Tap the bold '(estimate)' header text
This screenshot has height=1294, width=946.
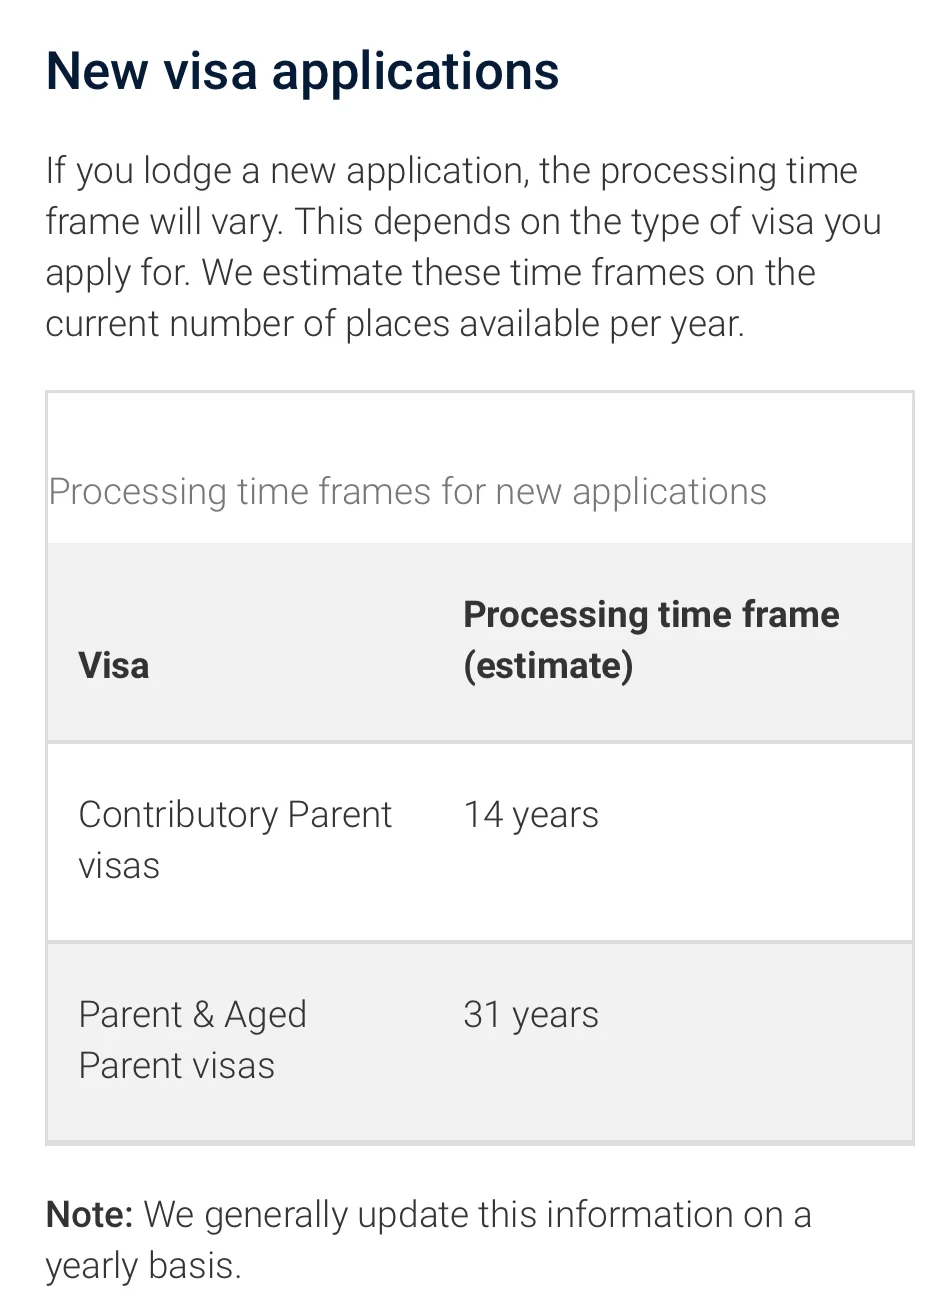(548, 666)
